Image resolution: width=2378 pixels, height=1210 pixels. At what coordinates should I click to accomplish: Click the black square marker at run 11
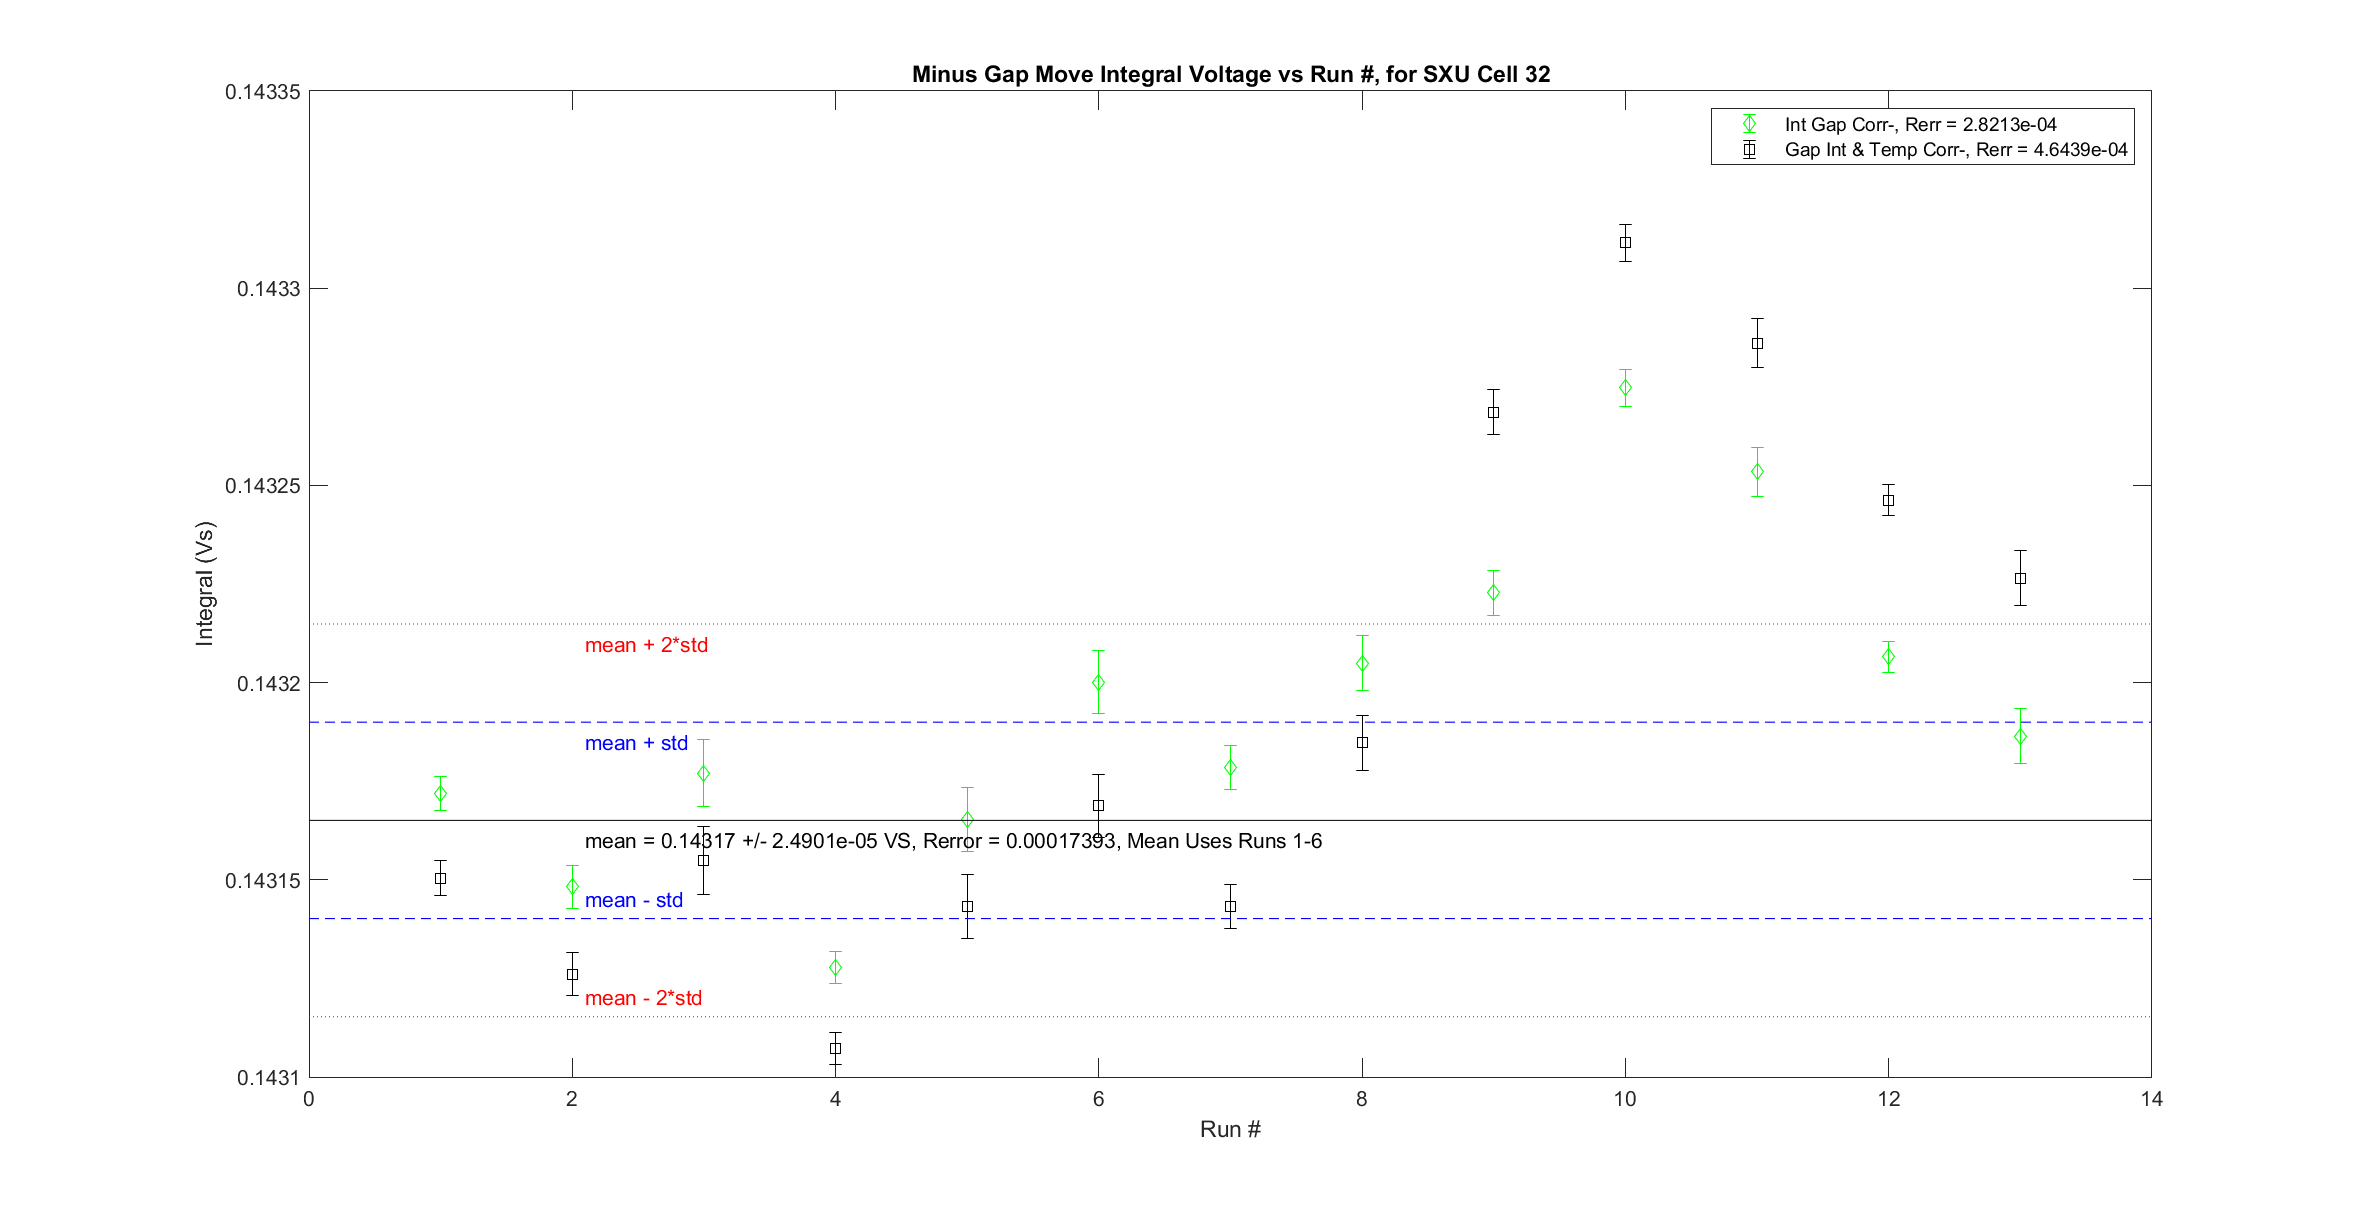pos(1757,343)
